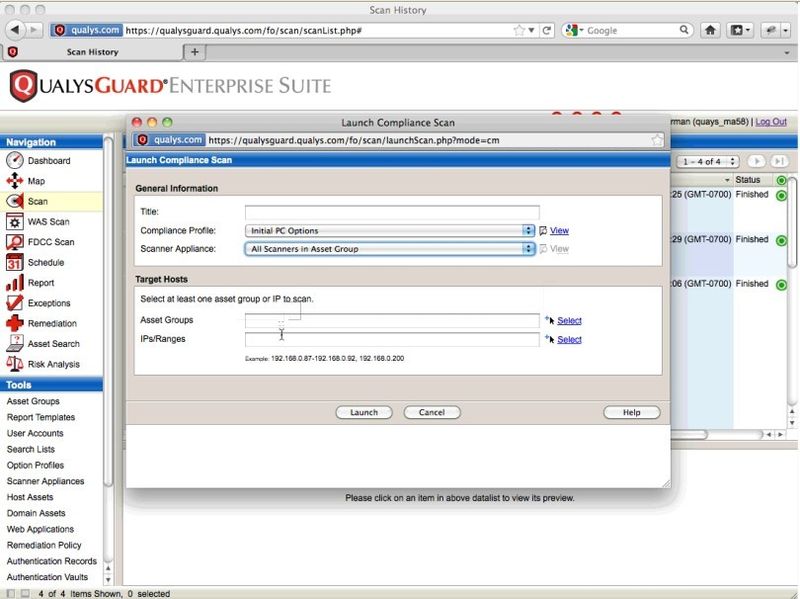Open Domain Assets under Tools
This screenshot has height=599, width=800.
[36, 513]
